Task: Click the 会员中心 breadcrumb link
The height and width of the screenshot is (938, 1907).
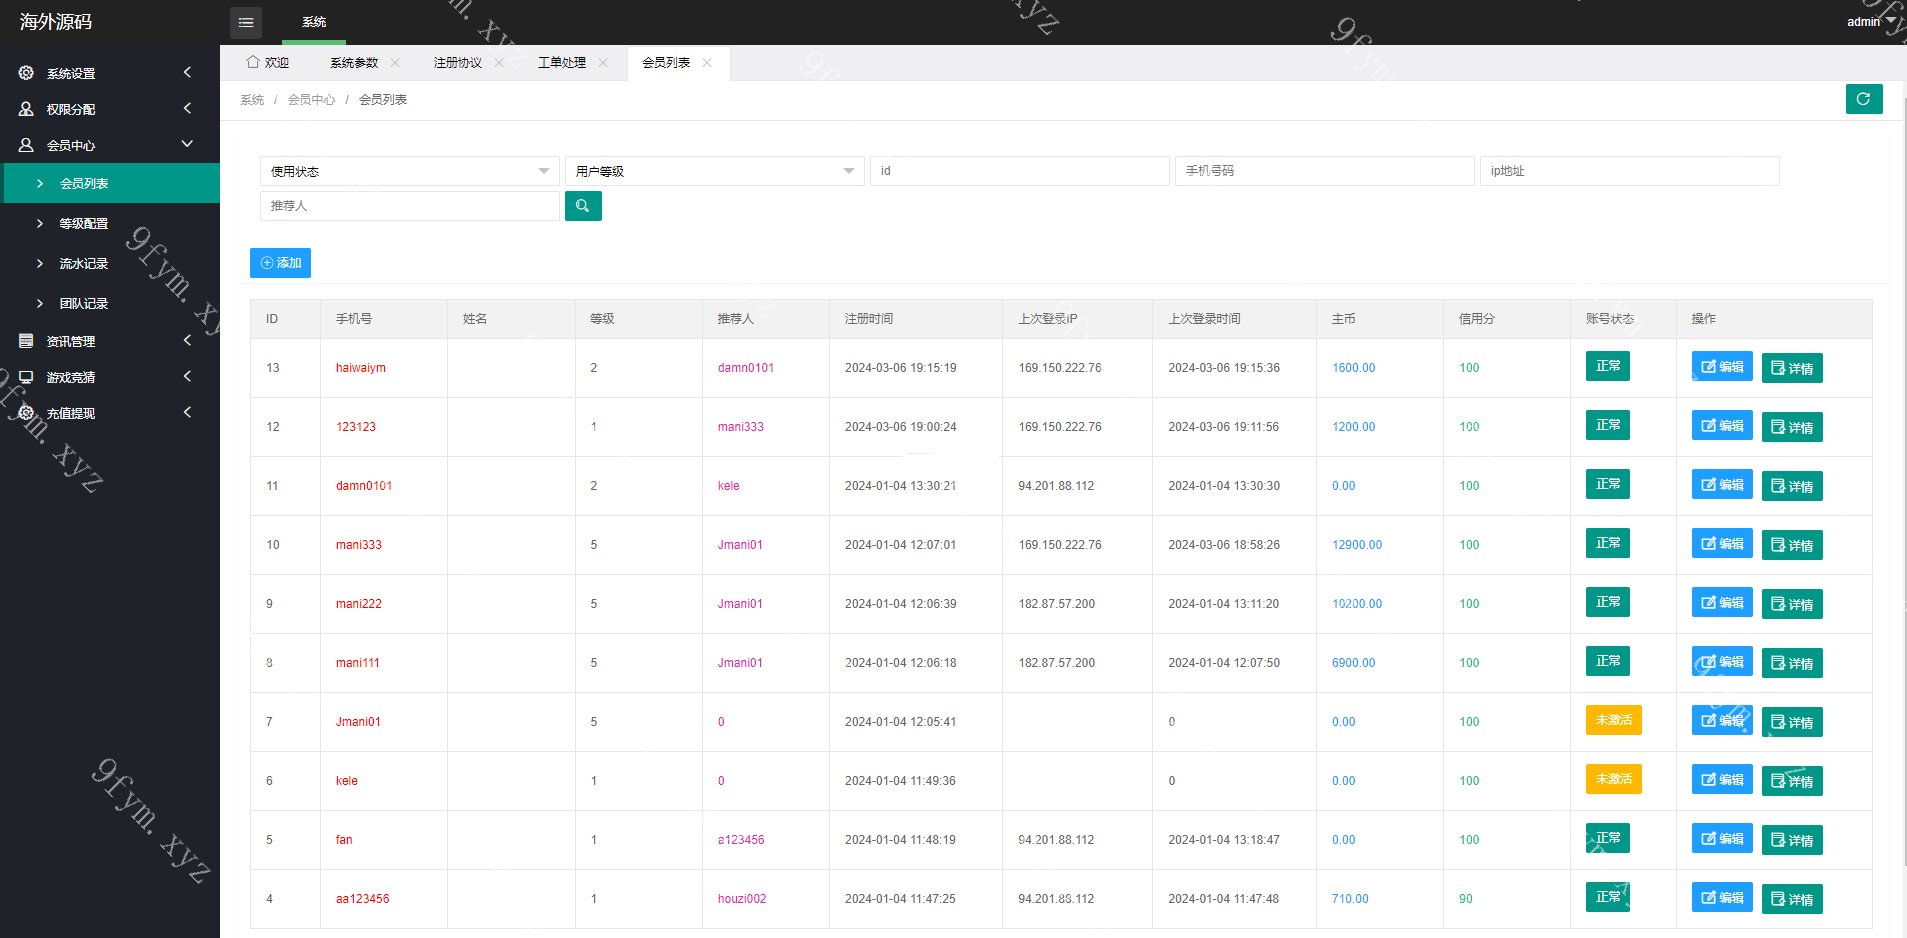Action: tap(312, 100)
